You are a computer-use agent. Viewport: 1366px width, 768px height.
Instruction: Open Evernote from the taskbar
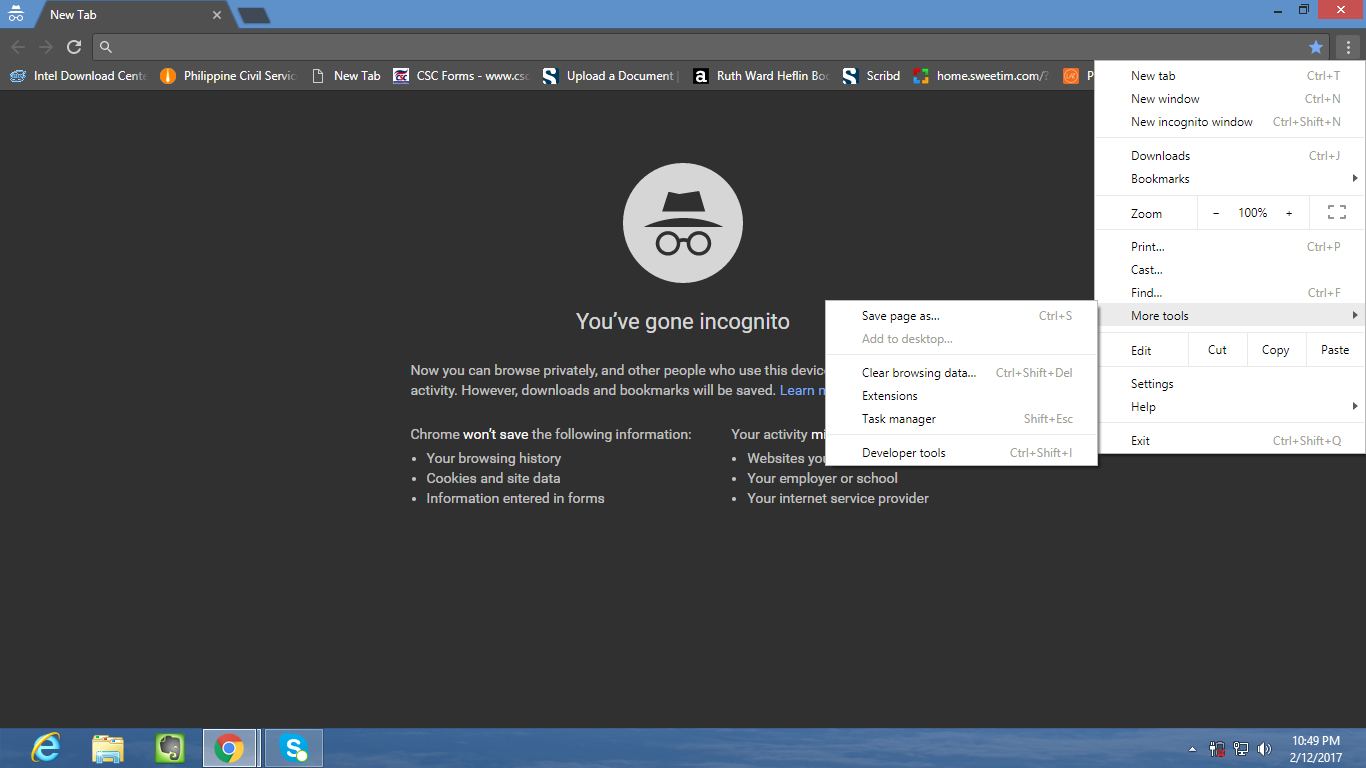[x=170, y=747]
